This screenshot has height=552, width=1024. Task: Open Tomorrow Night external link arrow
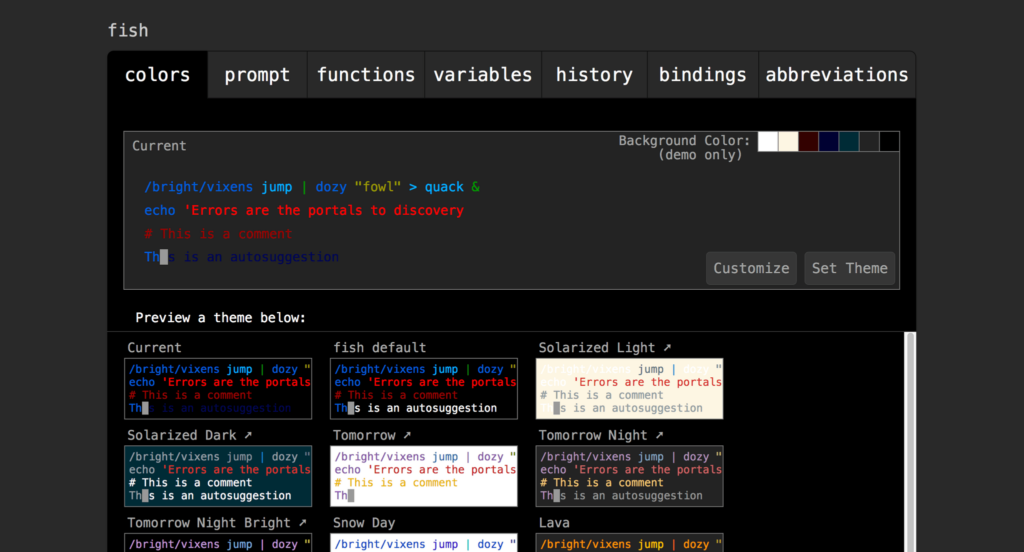659,435
